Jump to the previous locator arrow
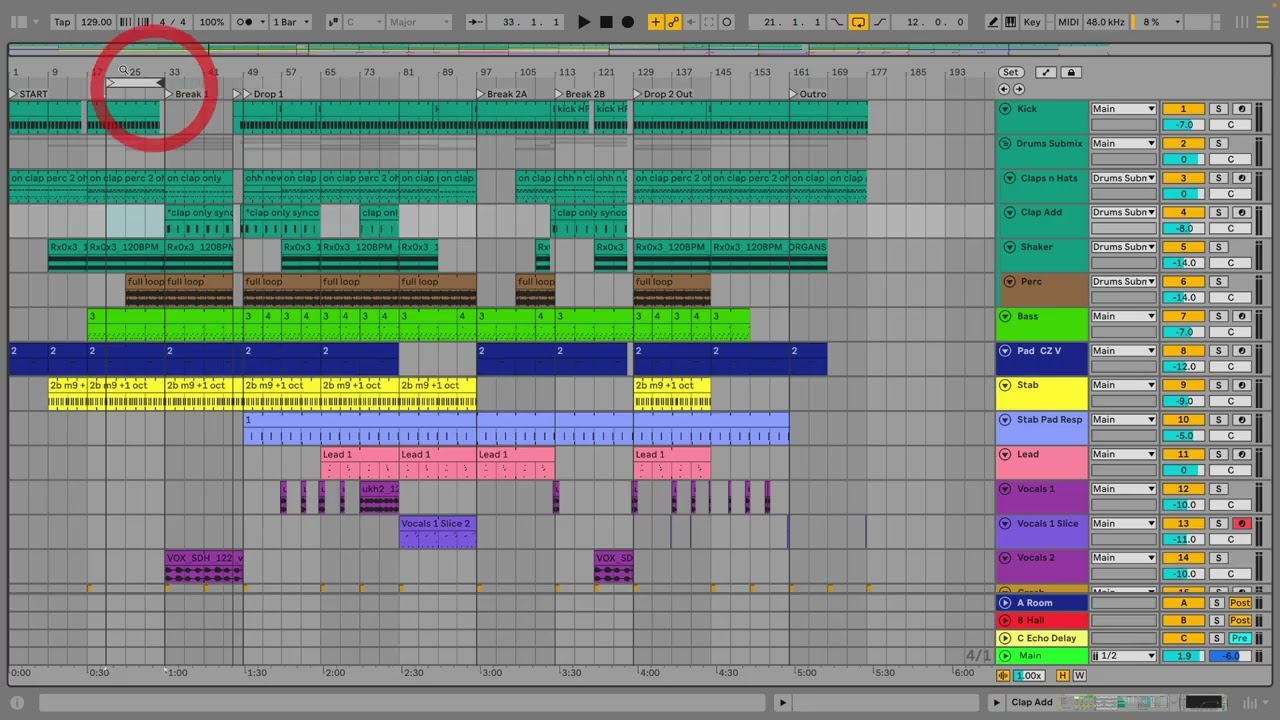The width and height of the screenshot is (1280, 720). (x=1004, y=89)
